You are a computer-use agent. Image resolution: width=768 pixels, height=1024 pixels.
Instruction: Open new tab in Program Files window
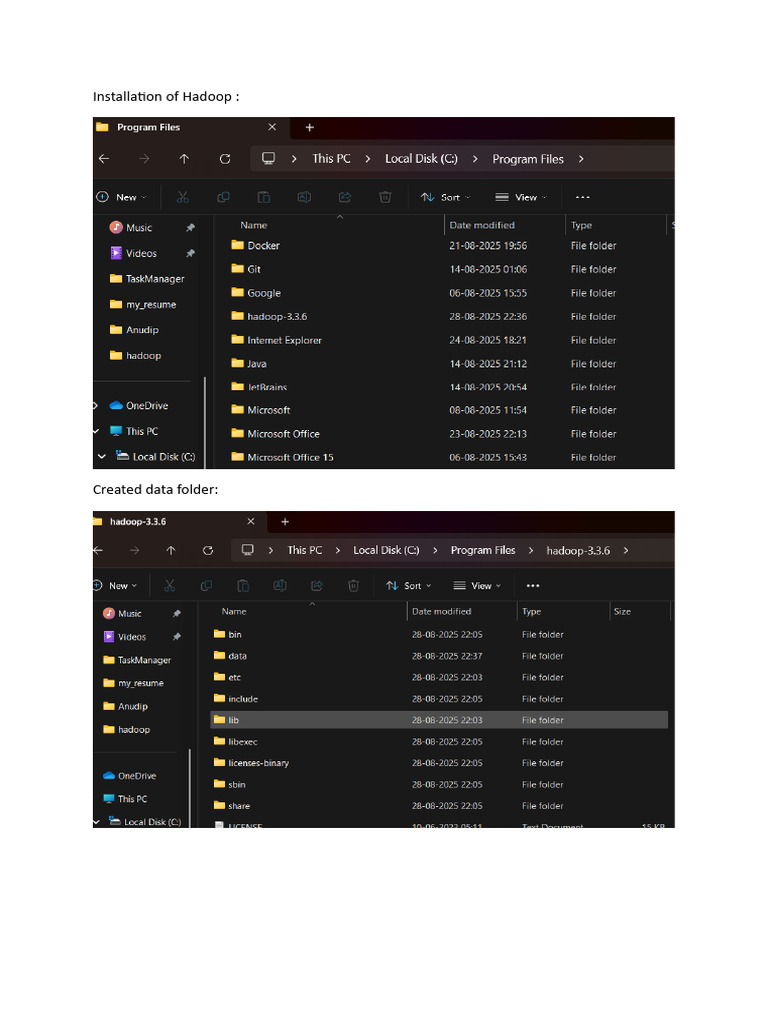click(310, 127)
